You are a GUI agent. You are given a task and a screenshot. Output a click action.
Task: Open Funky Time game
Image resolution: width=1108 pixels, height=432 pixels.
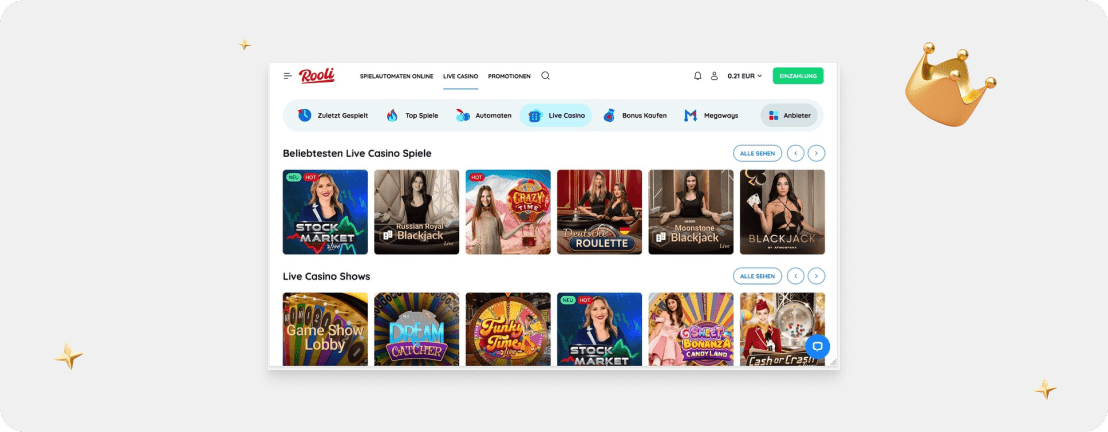(508, 329)
